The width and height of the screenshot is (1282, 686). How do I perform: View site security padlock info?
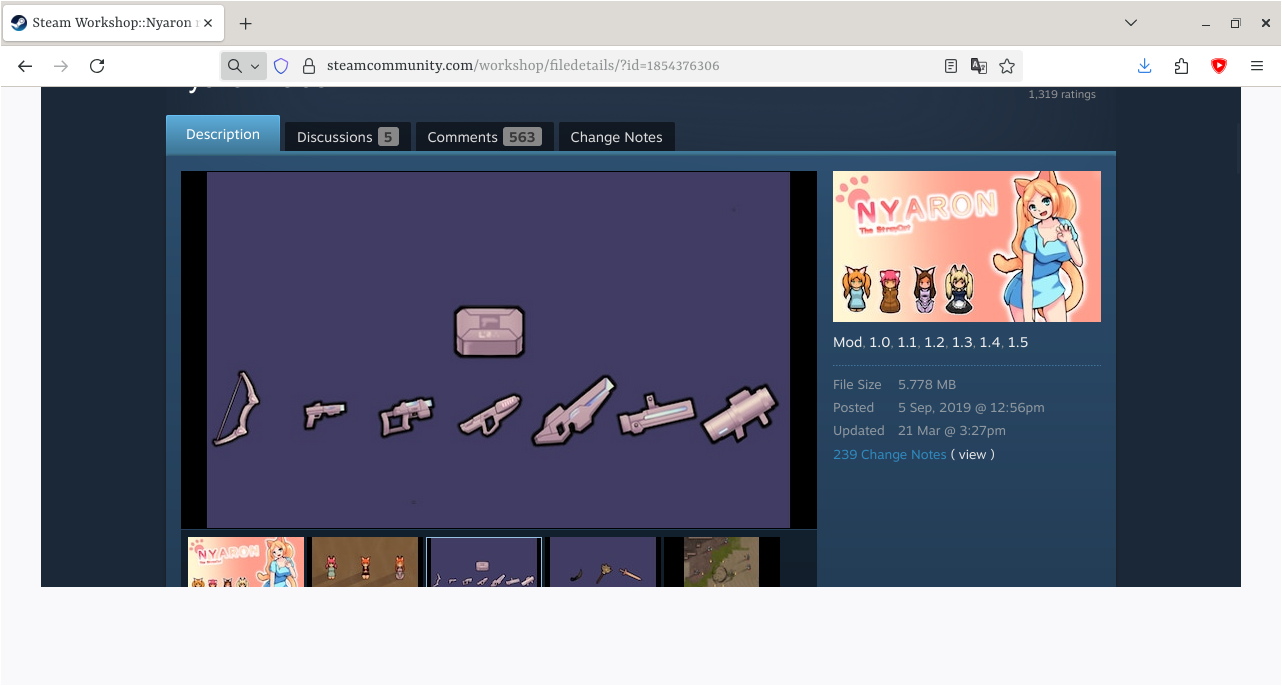coord(309,66)
